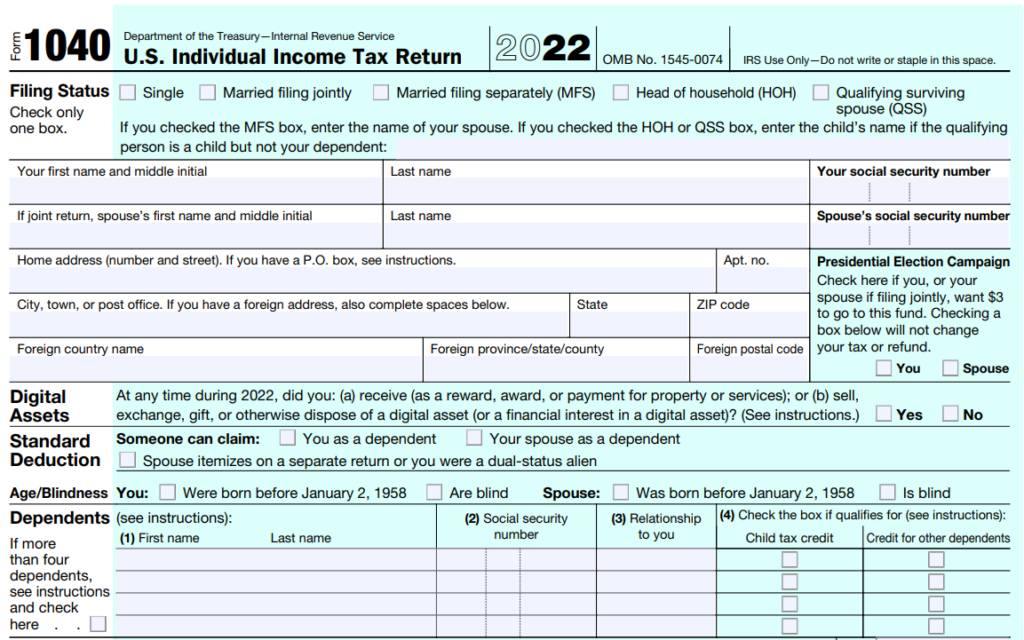1024x640 pixels.
Task: Click the 'Someone can claim:' label
Action: pos(188,439)
